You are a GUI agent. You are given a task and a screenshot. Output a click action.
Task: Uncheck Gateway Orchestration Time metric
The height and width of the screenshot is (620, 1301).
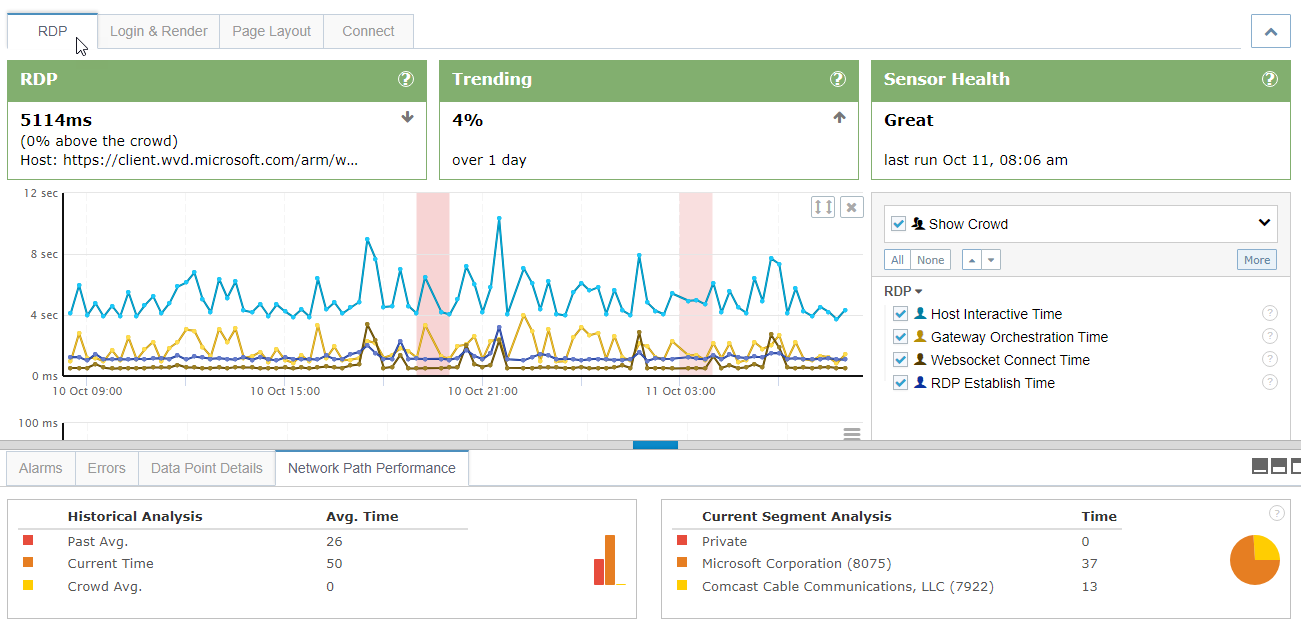[900, 336]
